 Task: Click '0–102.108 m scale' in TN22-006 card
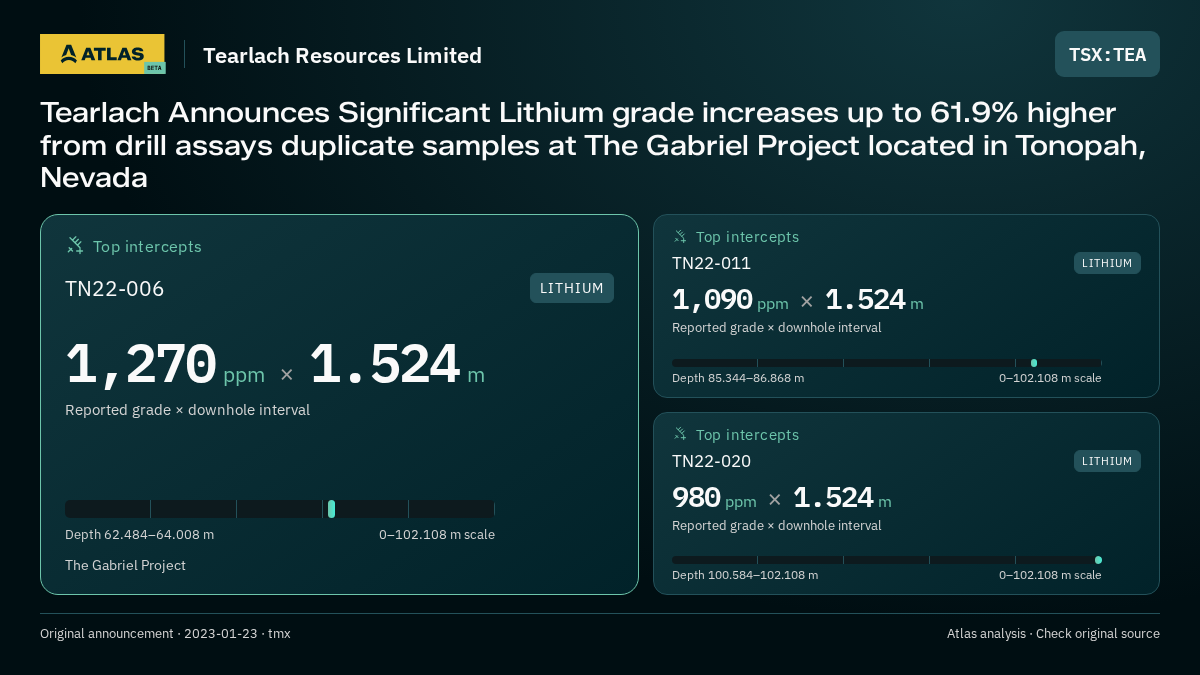(x=437, y=534)
